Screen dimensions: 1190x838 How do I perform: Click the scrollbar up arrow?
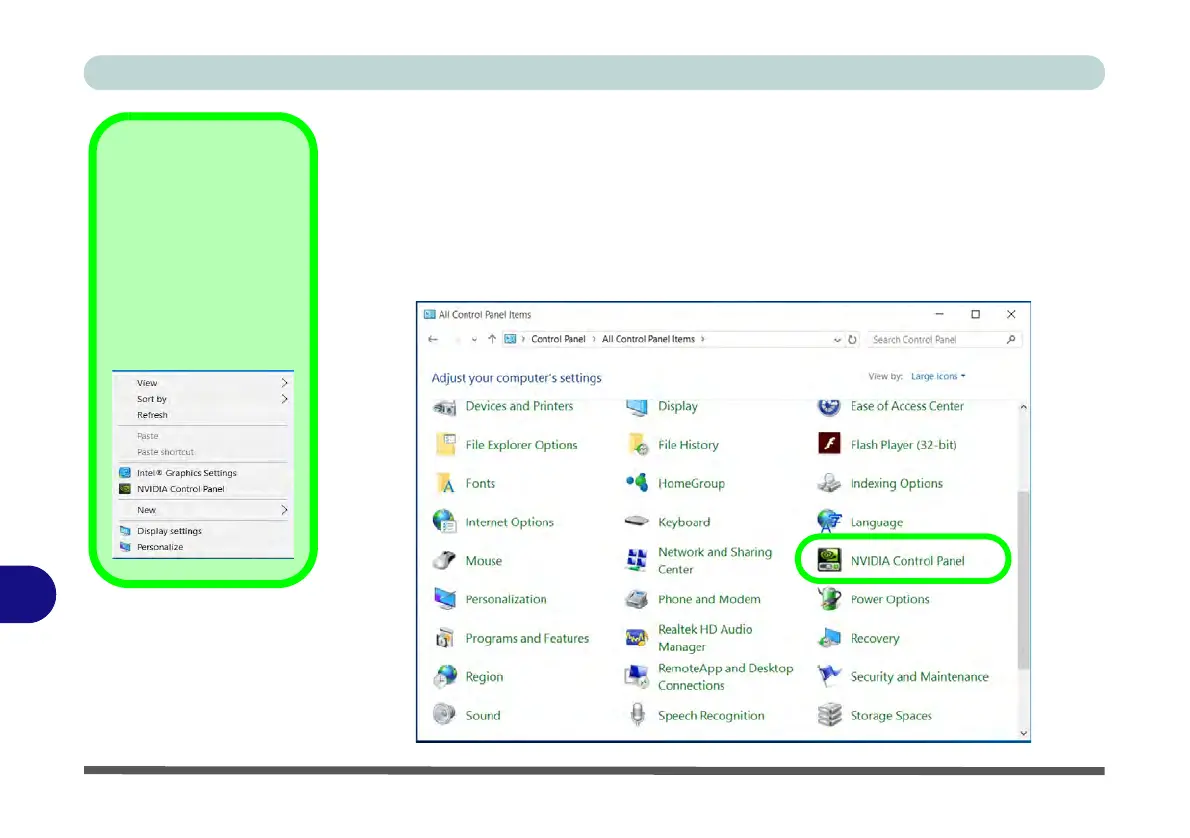(x=1023, y=407)
